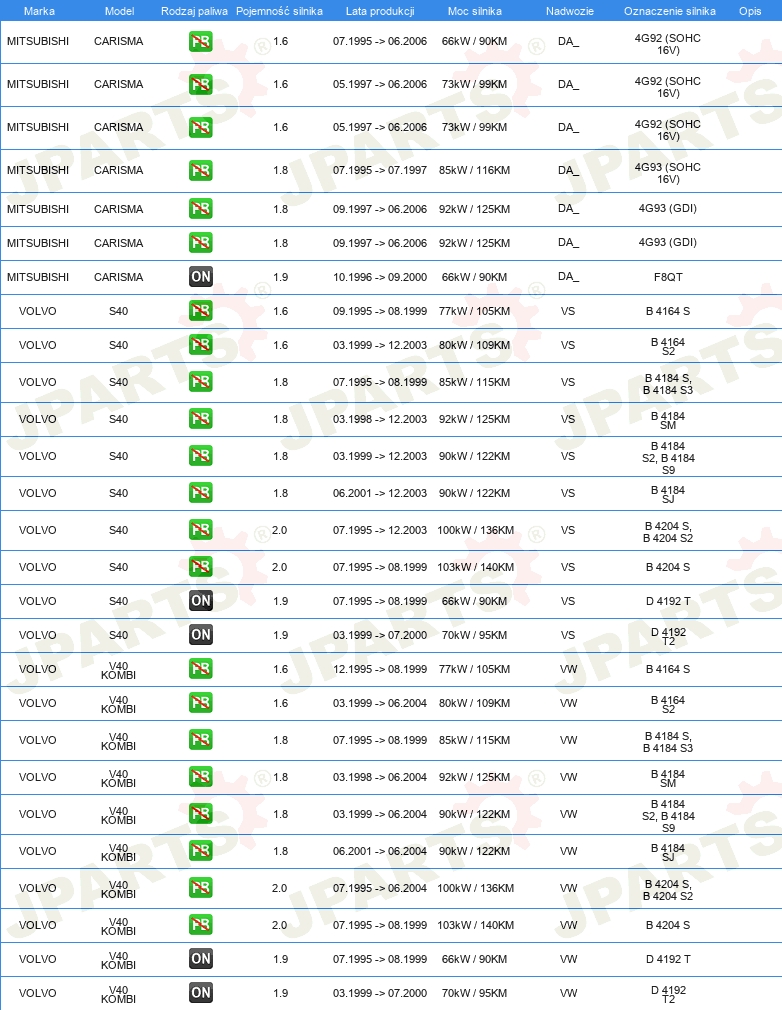Click D 4192 T2 code in V40 KOMBI row
782x1010 pixels.
[x=668, y=995]
